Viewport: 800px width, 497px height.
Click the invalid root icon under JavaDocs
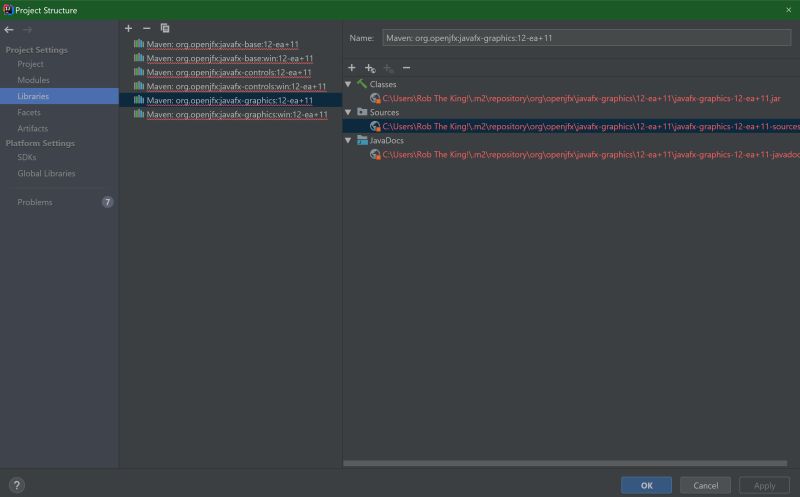[375, 154]
